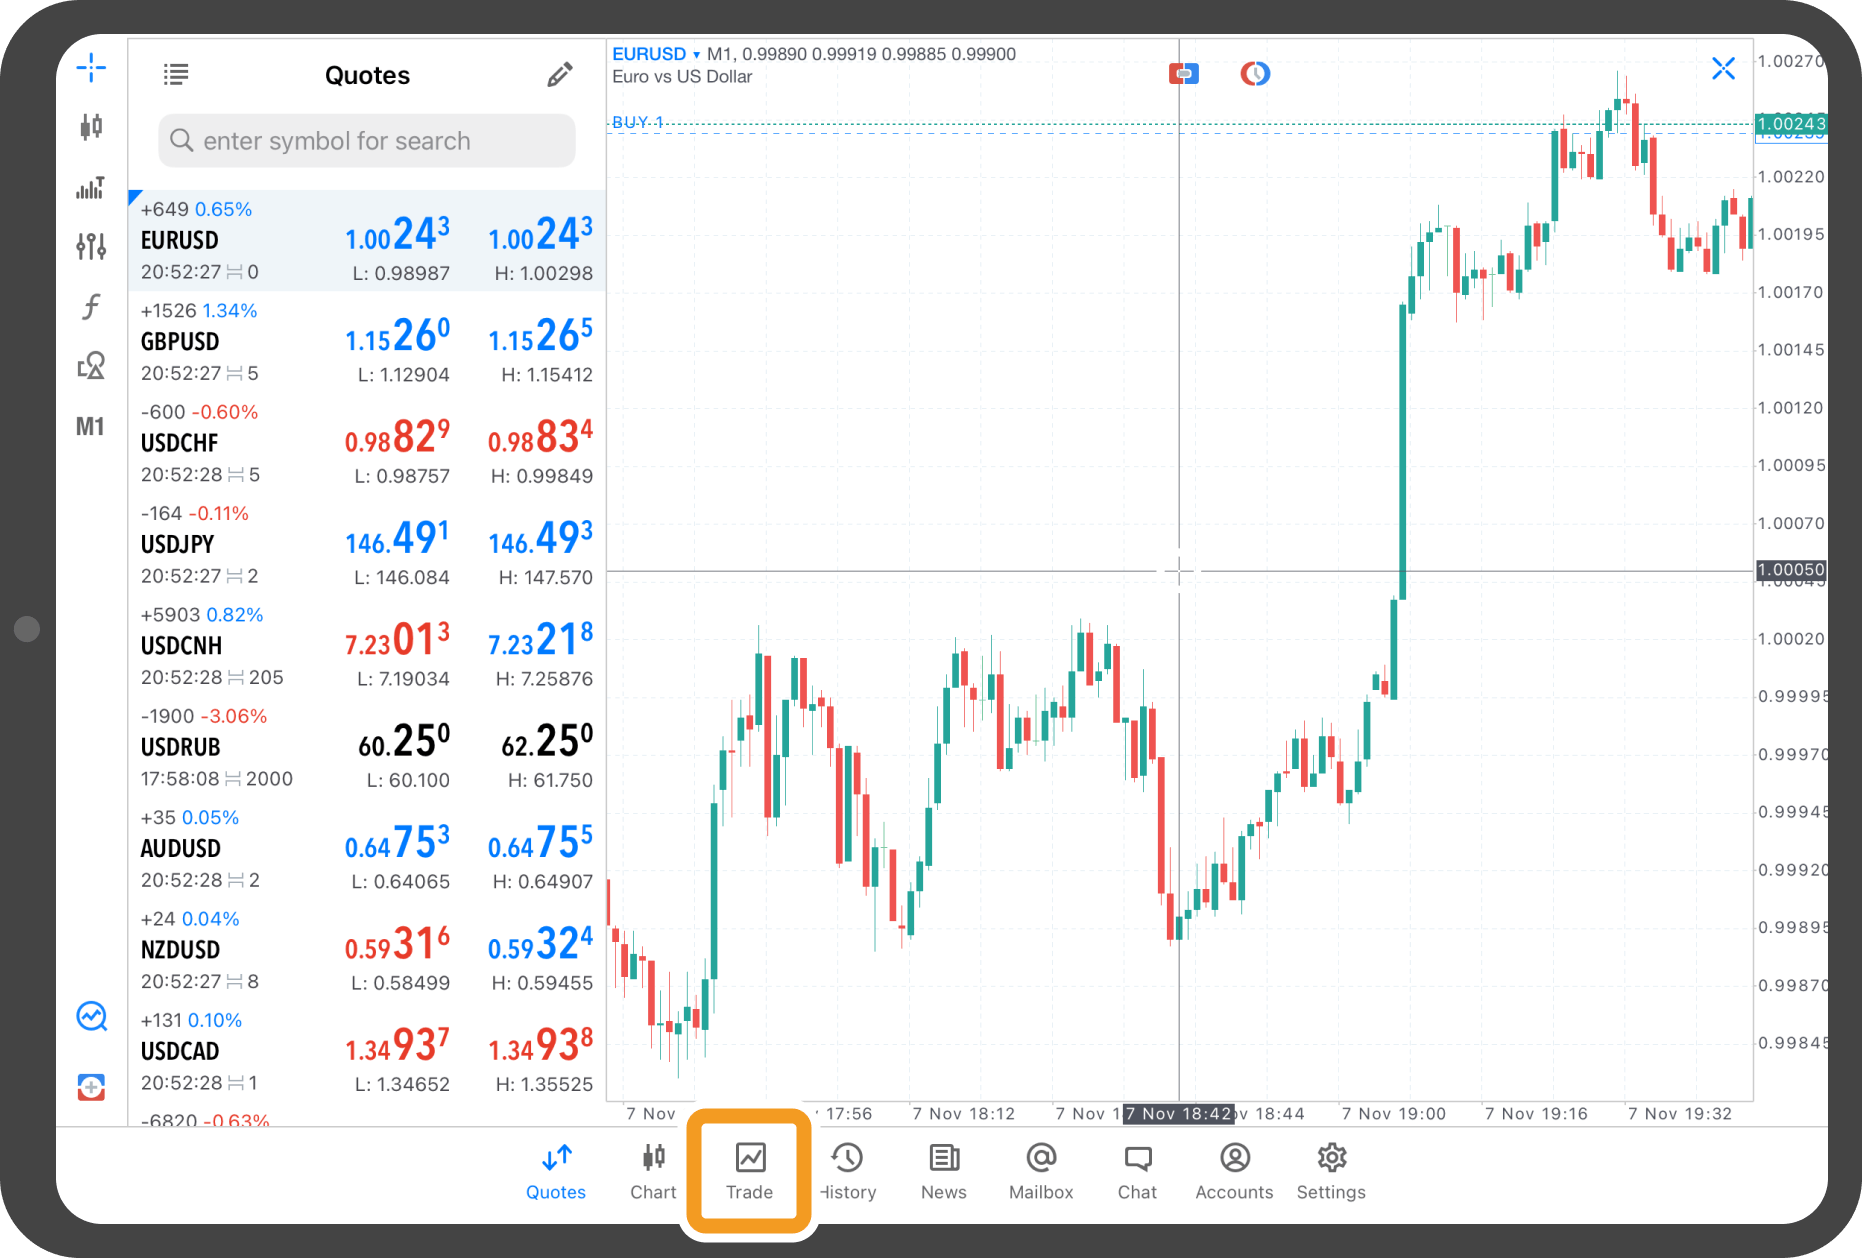The height and width of the screenshot is (1258, 1862).
Task: Open the chart type candlestick icon
Action: pyautogui.click(x=91, y=126)
